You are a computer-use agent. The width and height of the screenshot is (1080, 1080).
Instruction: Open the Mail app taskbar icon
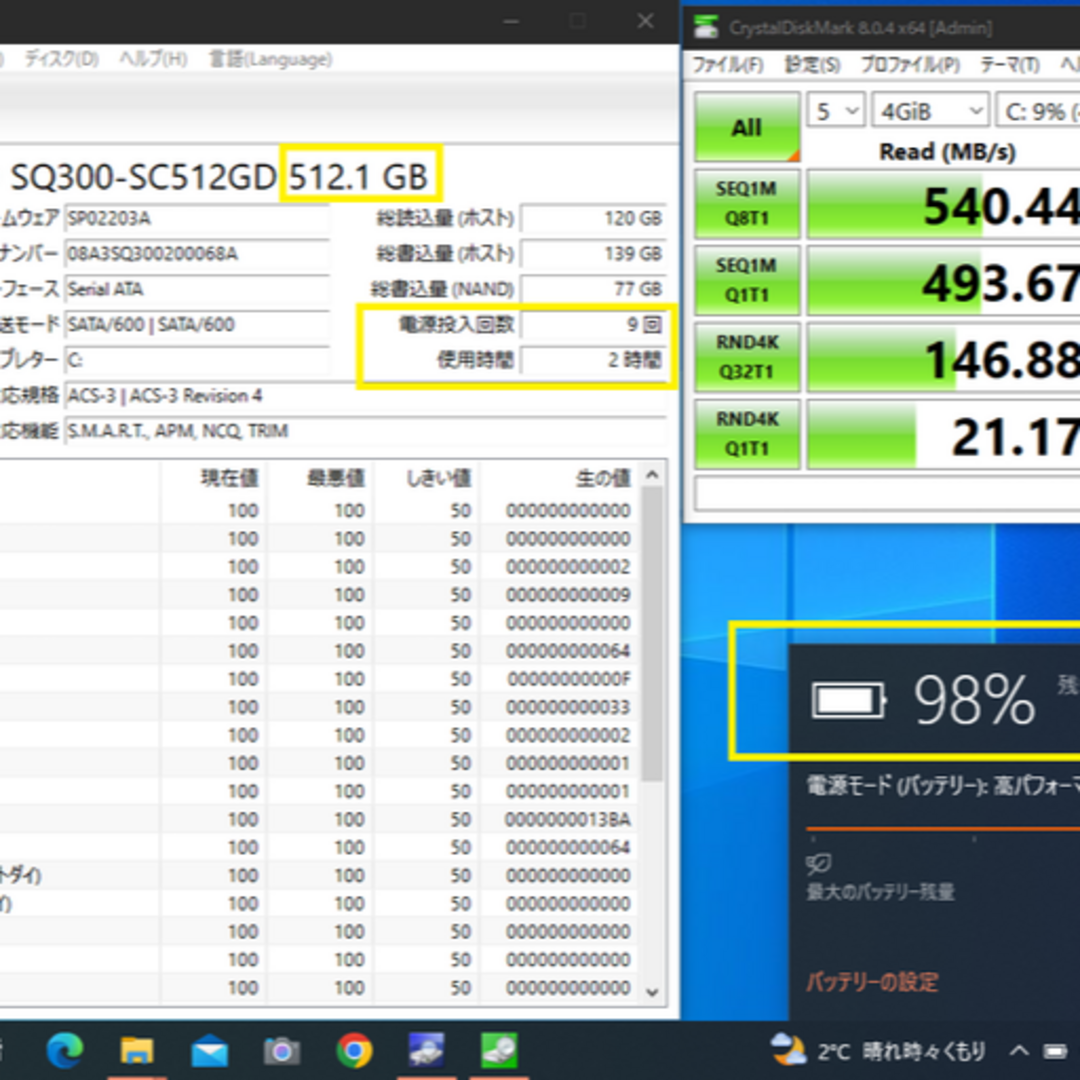pyautogui.click(x=209, y=1052)
